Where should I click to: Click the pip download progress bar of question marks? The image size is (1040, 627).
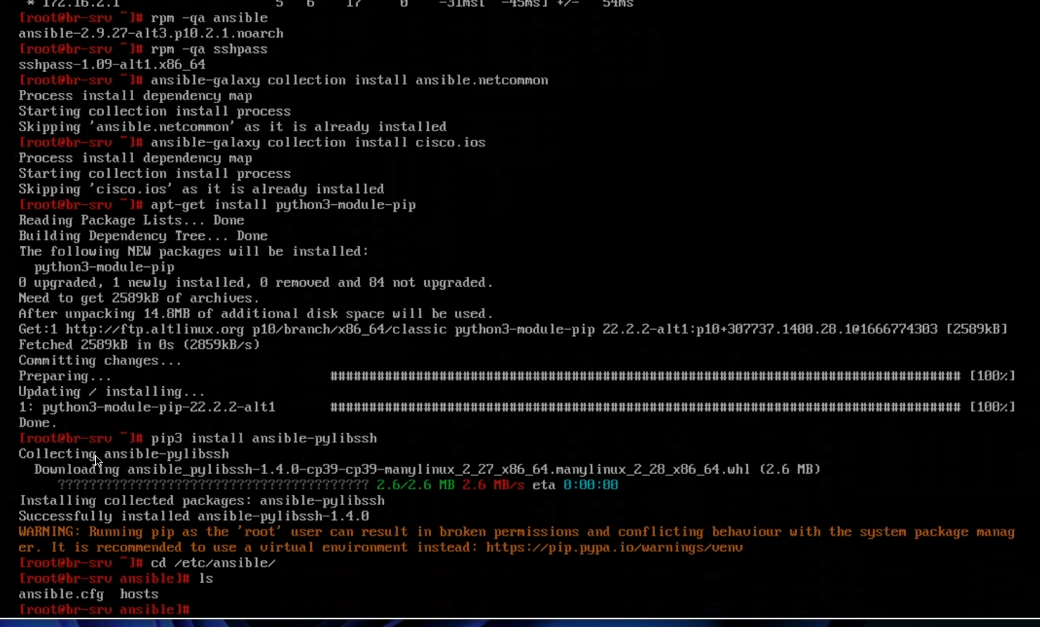[x=213, y=486]
